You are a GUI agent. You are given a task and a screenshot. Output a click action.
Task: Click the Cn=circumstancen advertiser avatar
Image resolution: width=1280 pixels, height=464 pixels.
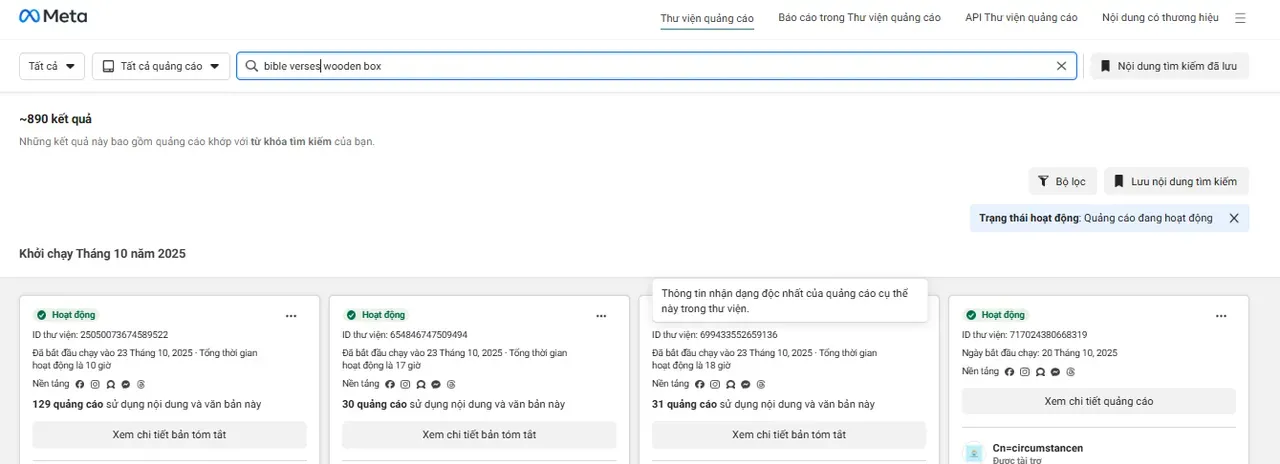point(974,453)
